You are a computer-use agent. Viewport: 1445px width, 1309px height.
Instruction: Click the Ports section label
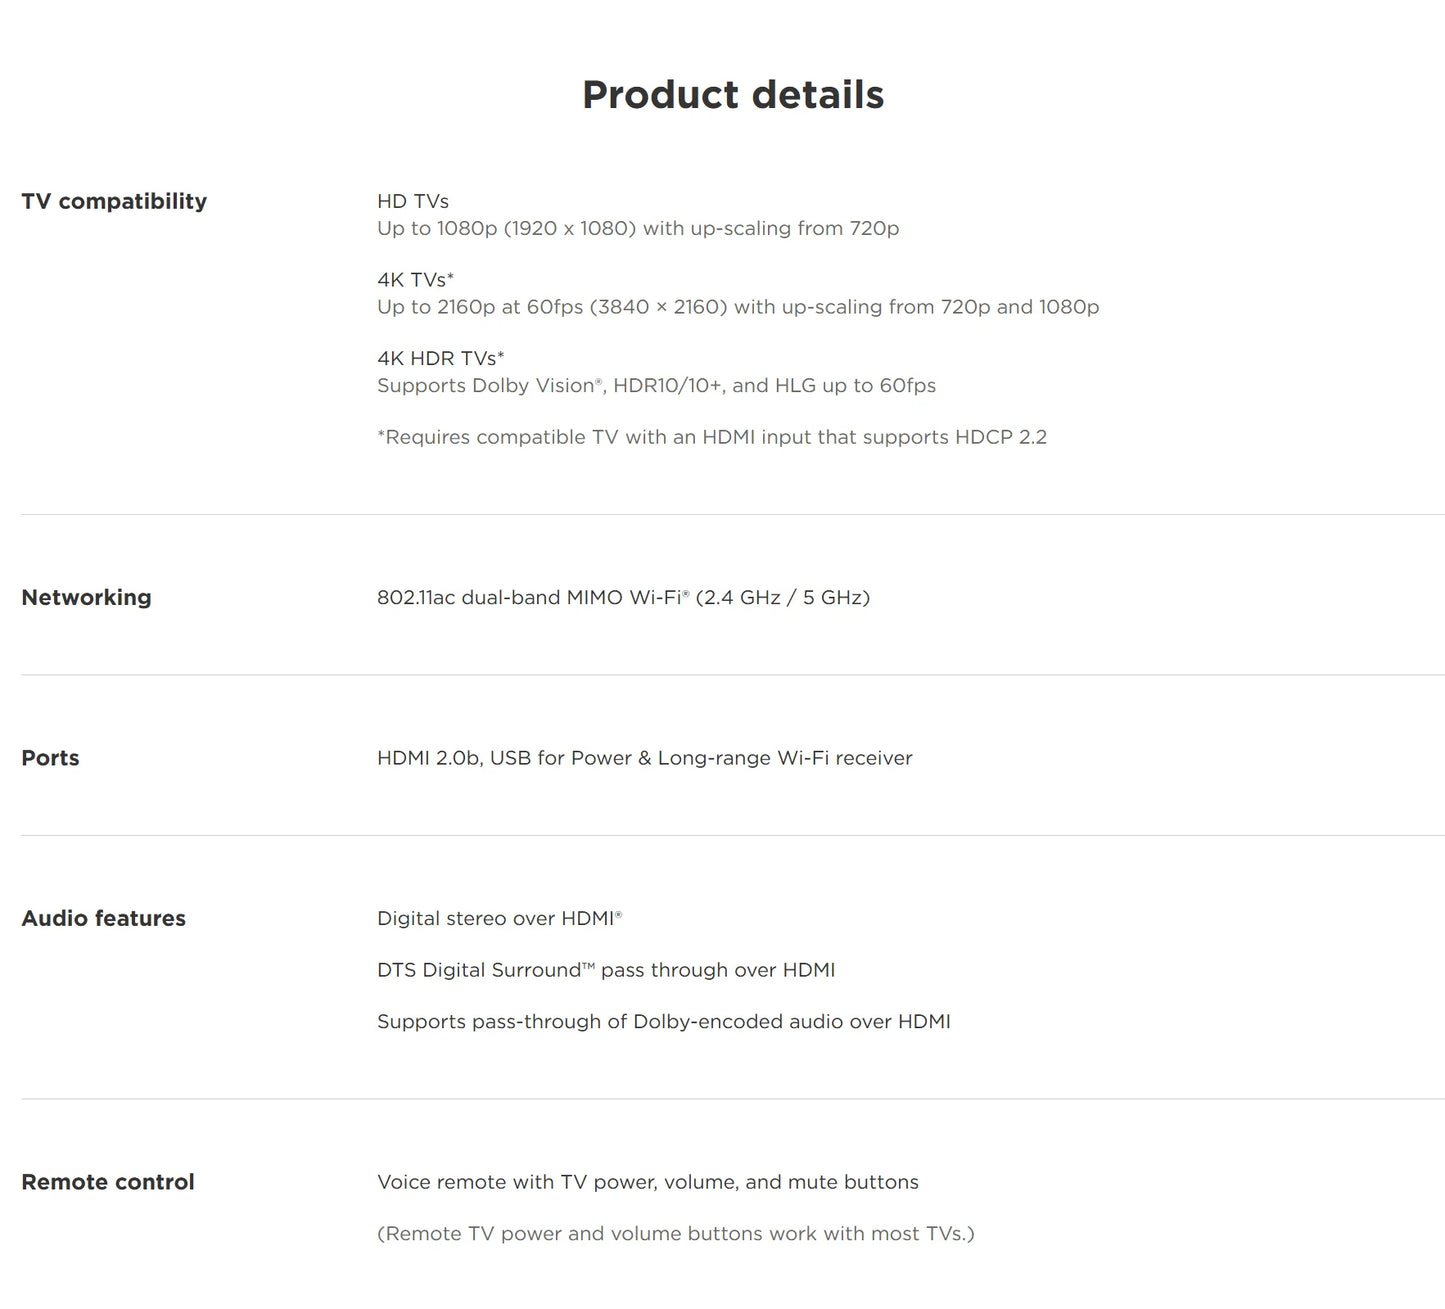[x=50, y=758]
